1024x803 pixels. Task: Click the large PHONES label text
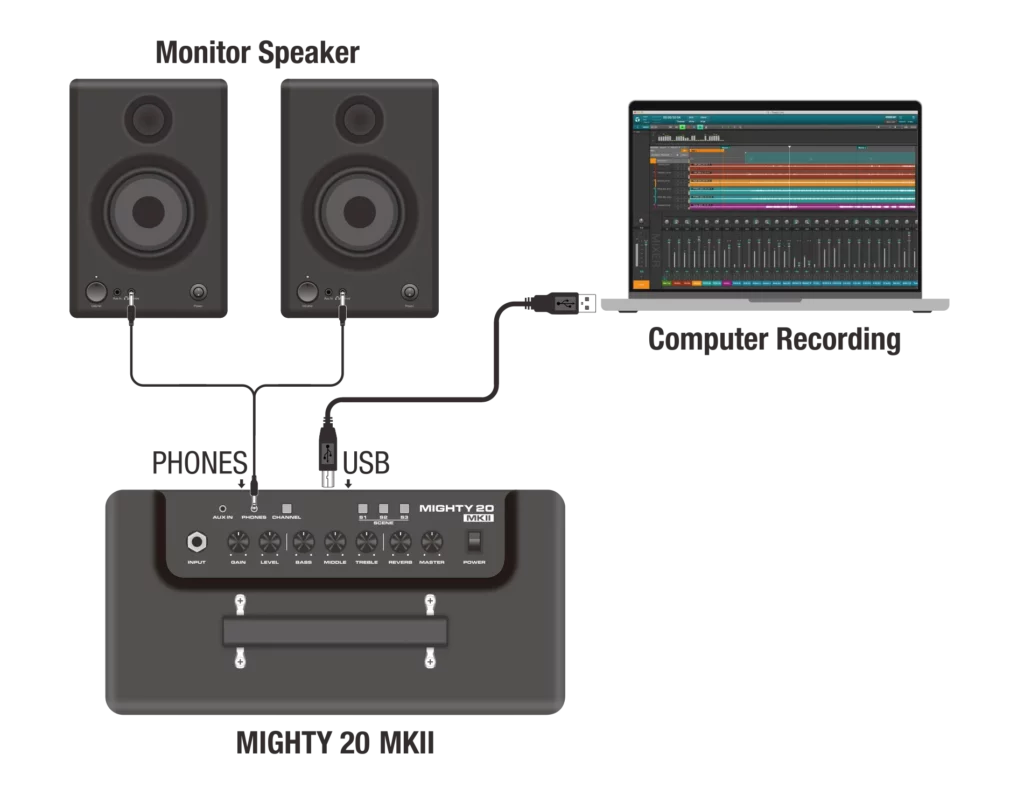click(199, 463)
